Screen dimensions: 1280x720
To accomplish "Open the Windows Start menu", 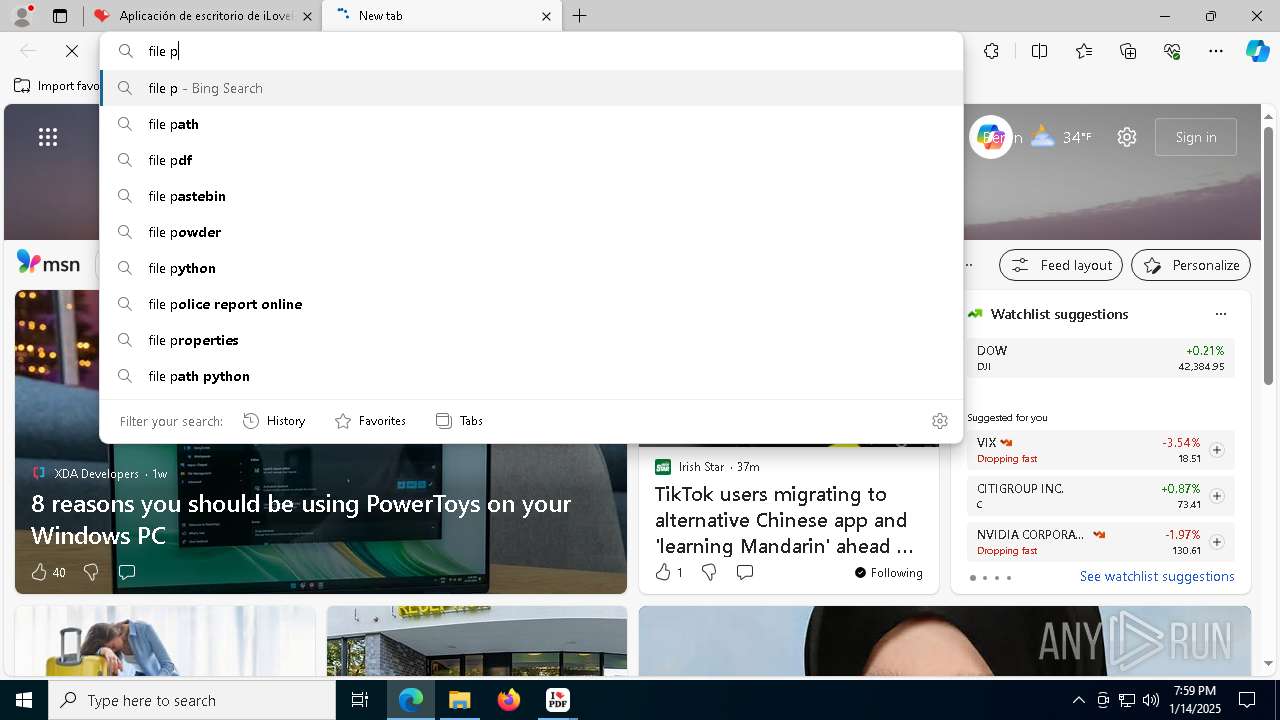I will 24,700.
